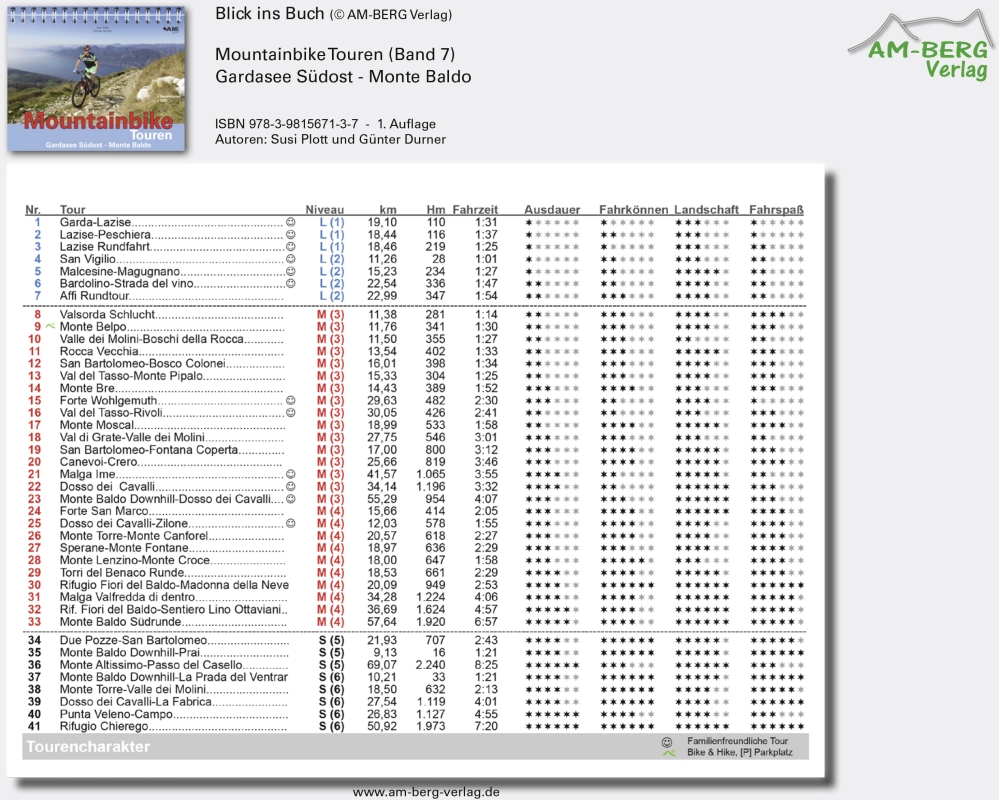Select the Landschaft column heading
Screen dimensions: 1000x800
click(x=706, y=209)
